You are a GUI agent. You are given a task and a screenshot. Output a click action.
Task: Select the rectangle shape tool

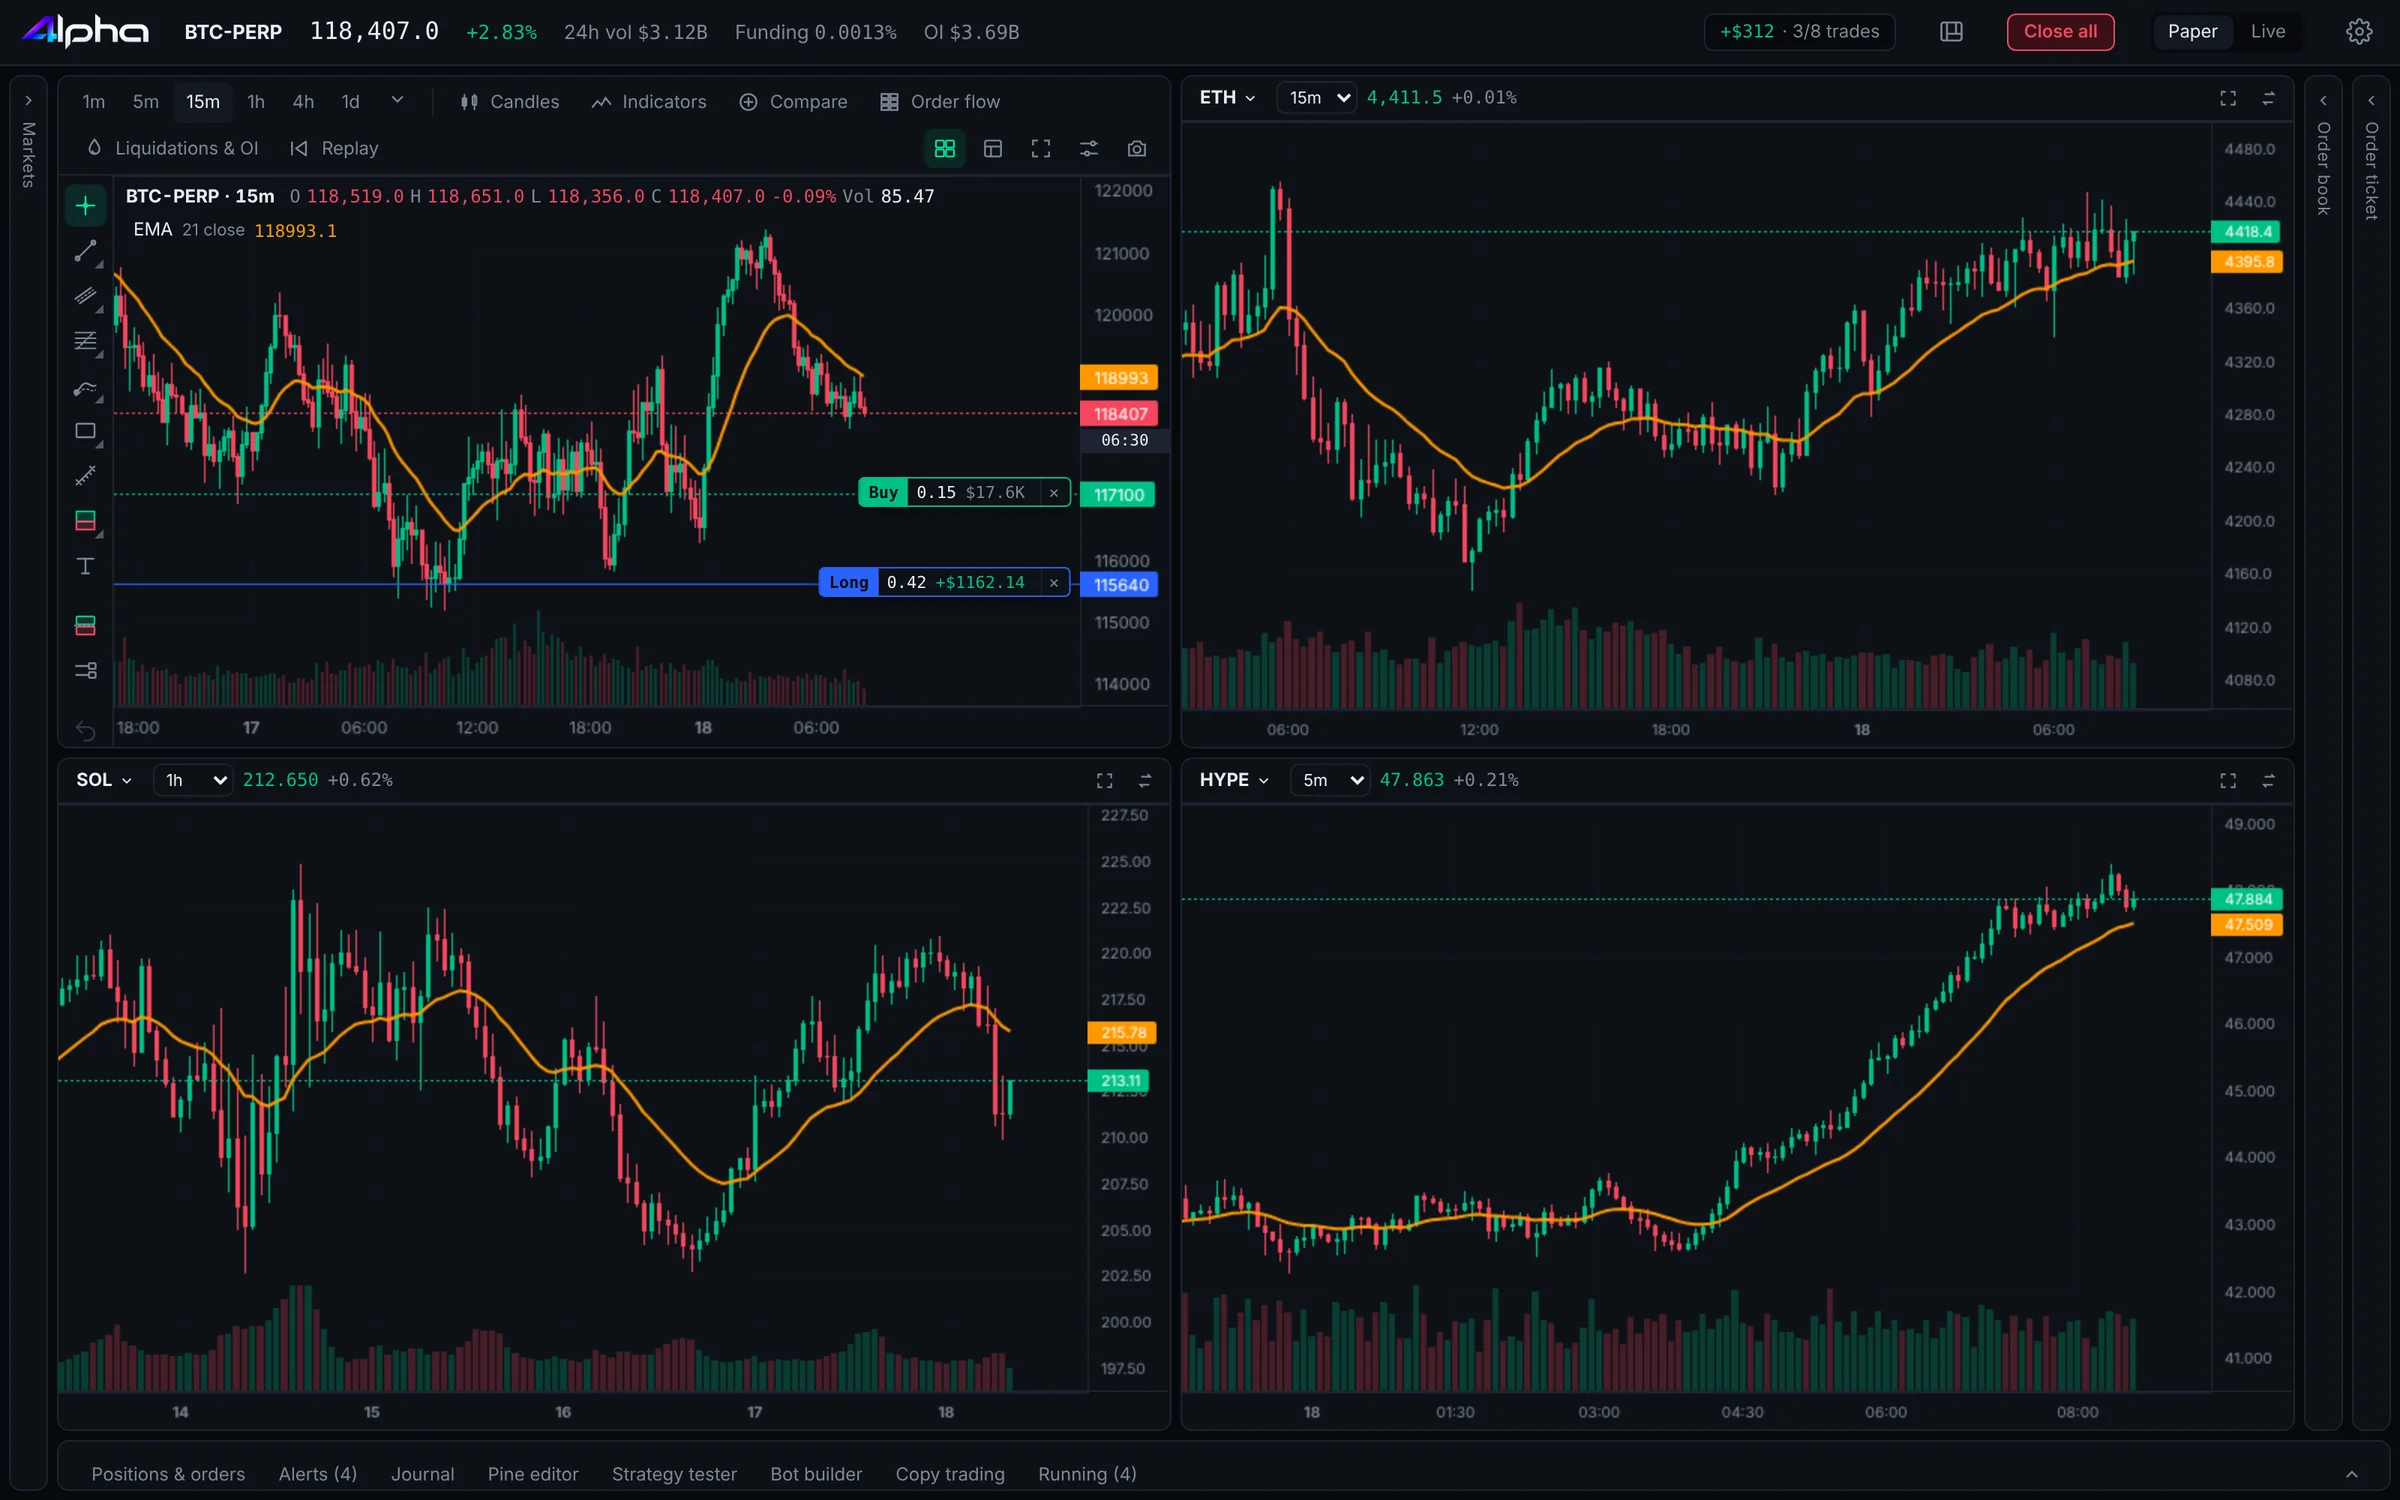point(85,432)
